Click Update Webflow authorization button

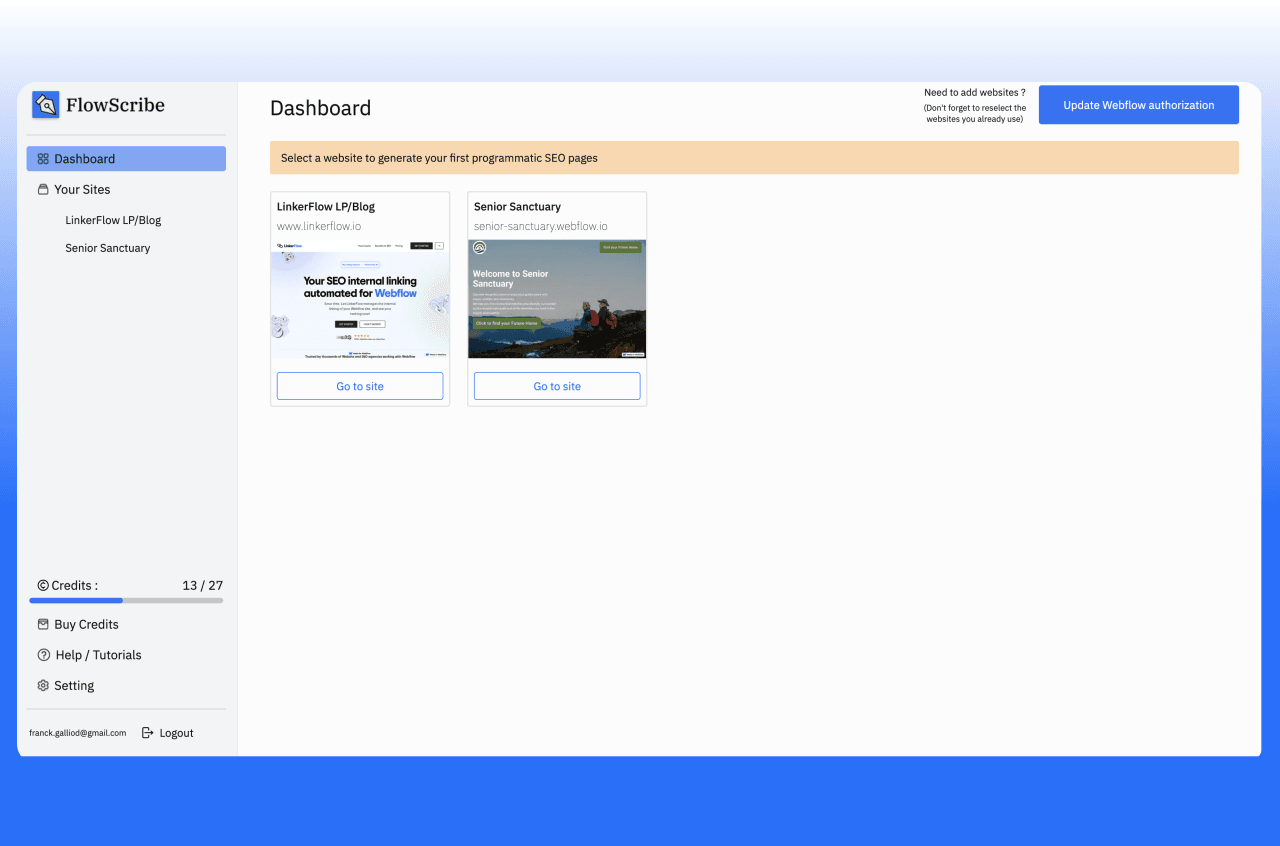pos(1139,105)
